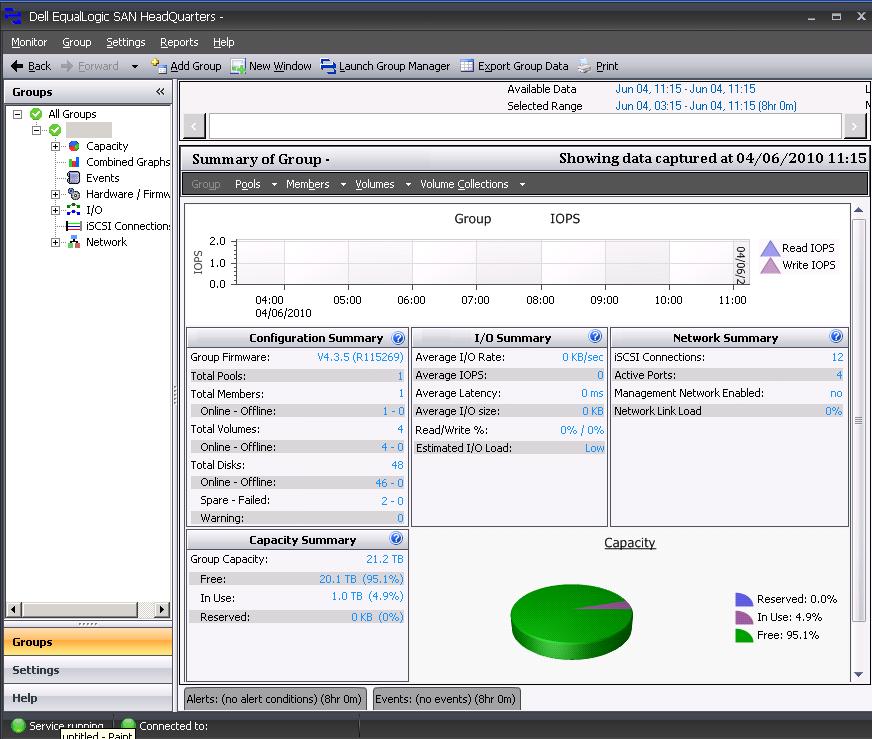Viewport: 872px width, 739px height.
Task: Open the Monitor menu
Action: click(x=29, y=42)
